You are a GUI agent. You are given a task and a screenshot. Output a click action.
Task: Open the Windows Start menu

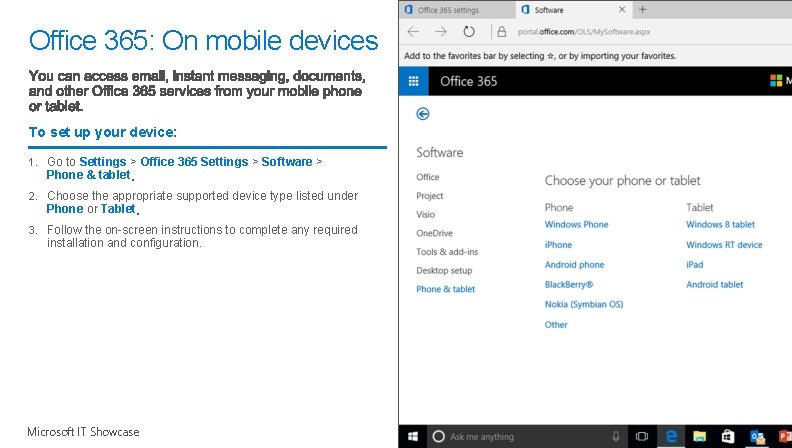pos(413,437)
